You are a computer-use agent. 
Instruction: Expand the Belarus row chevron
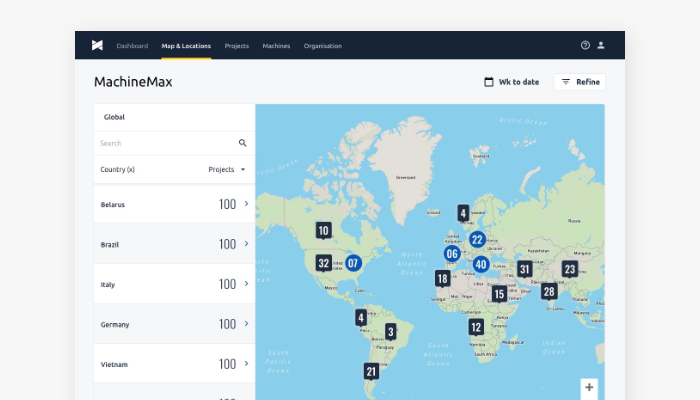246,204
